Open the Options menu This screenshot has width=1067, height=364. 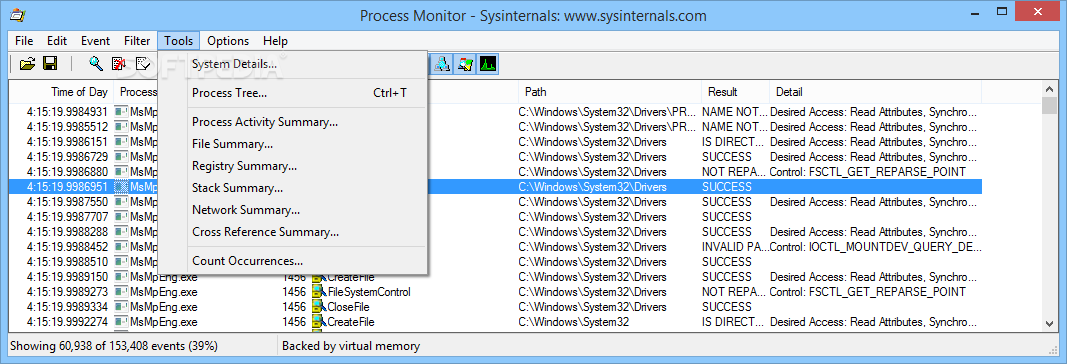coord(228,41)
